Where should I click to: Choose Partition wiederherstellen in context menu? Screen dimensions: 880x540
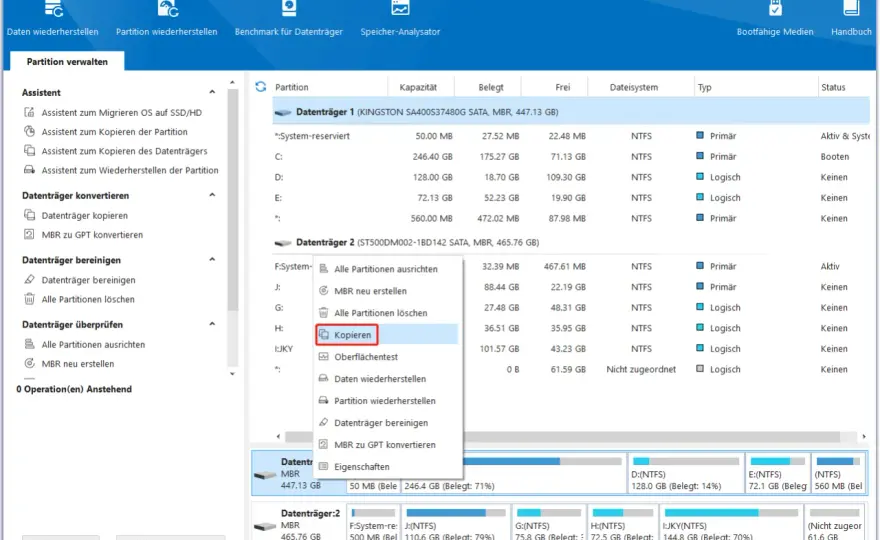tap(388, 400)
